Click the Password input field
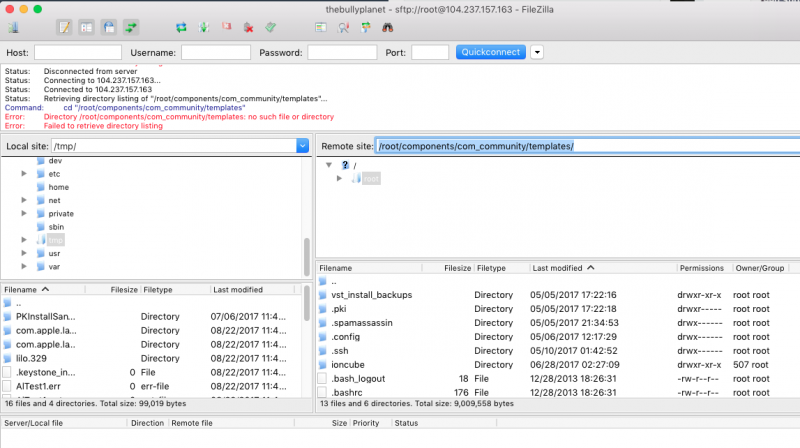The height and width of the screenshot is (448, 800). 342,52
